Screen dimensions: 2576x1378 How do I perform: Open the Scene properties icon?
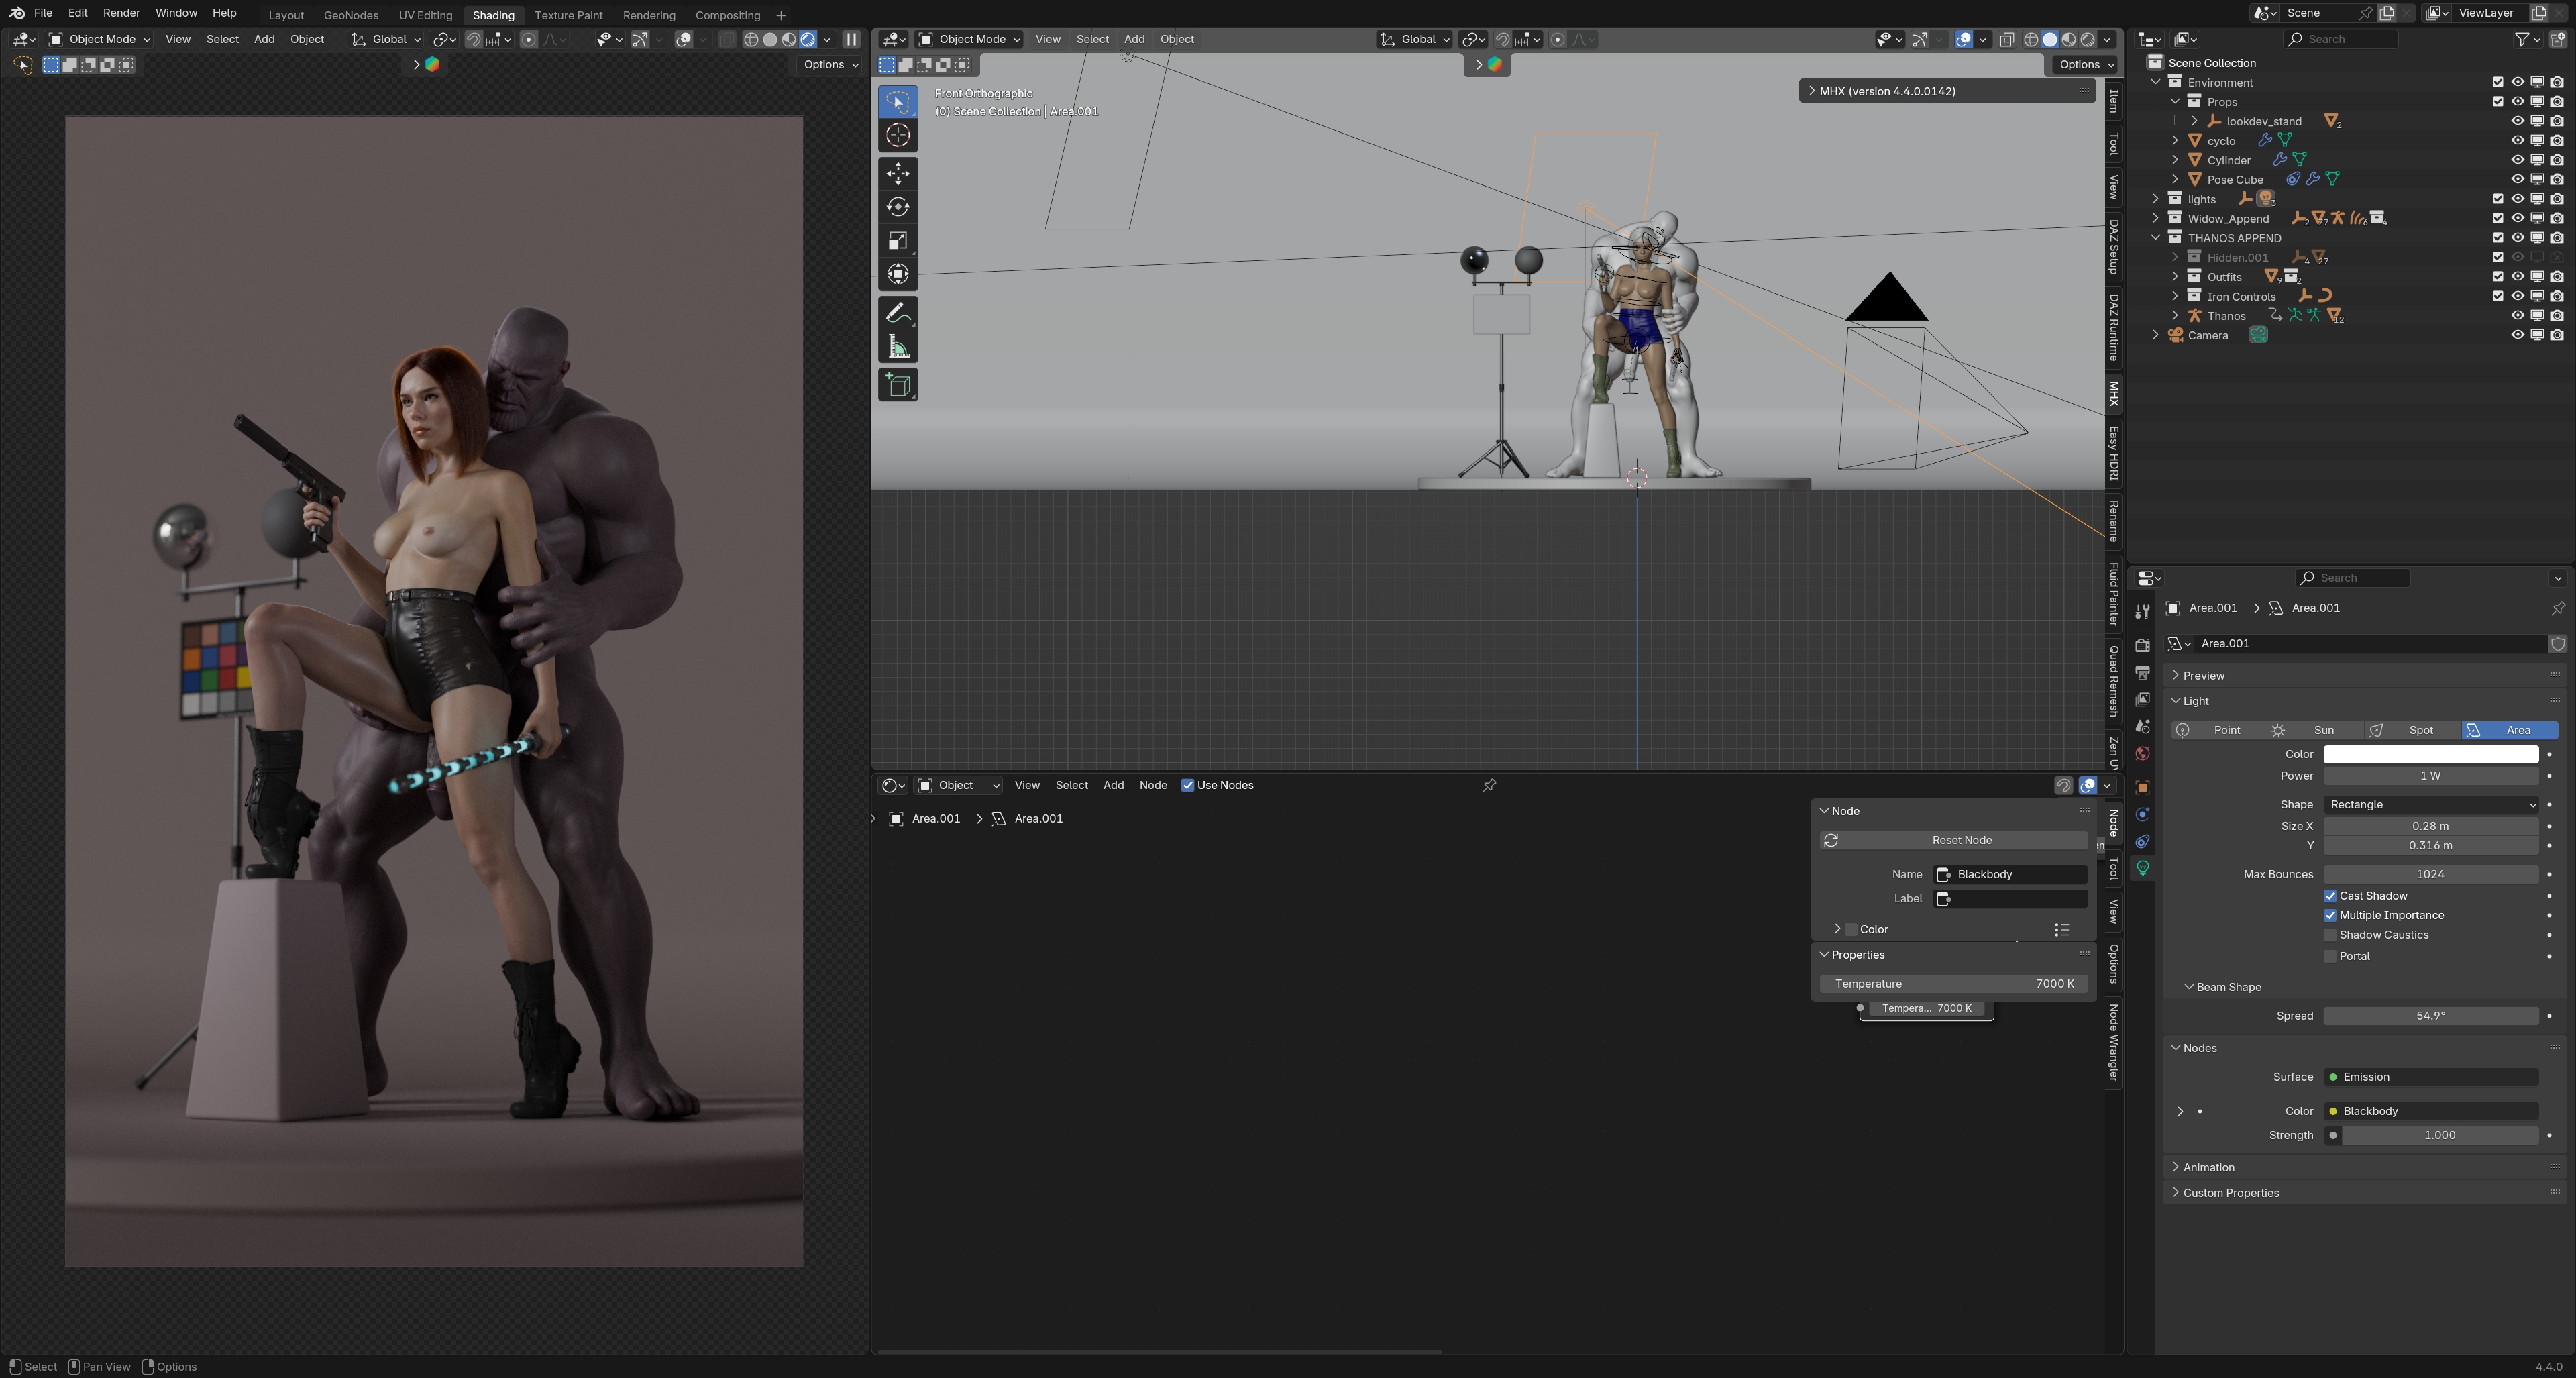coord(2142,726)
